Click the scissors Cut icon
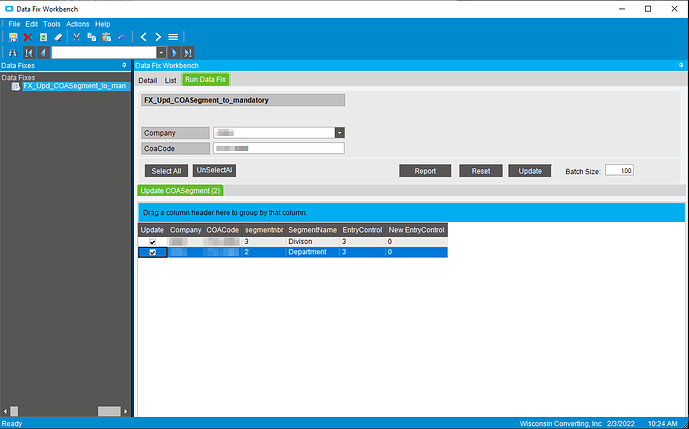This screenshot has height=429, width=689. [76, 37]
